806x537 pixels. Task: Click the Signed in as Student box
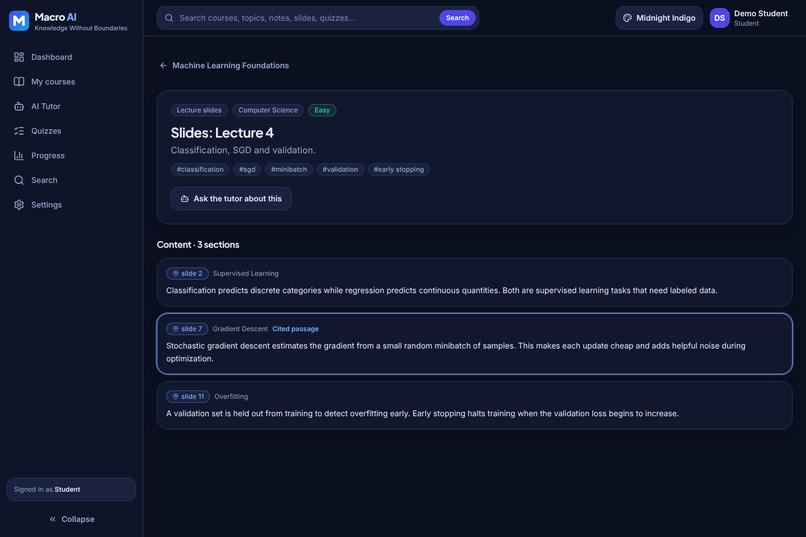[x=71, y=490]
